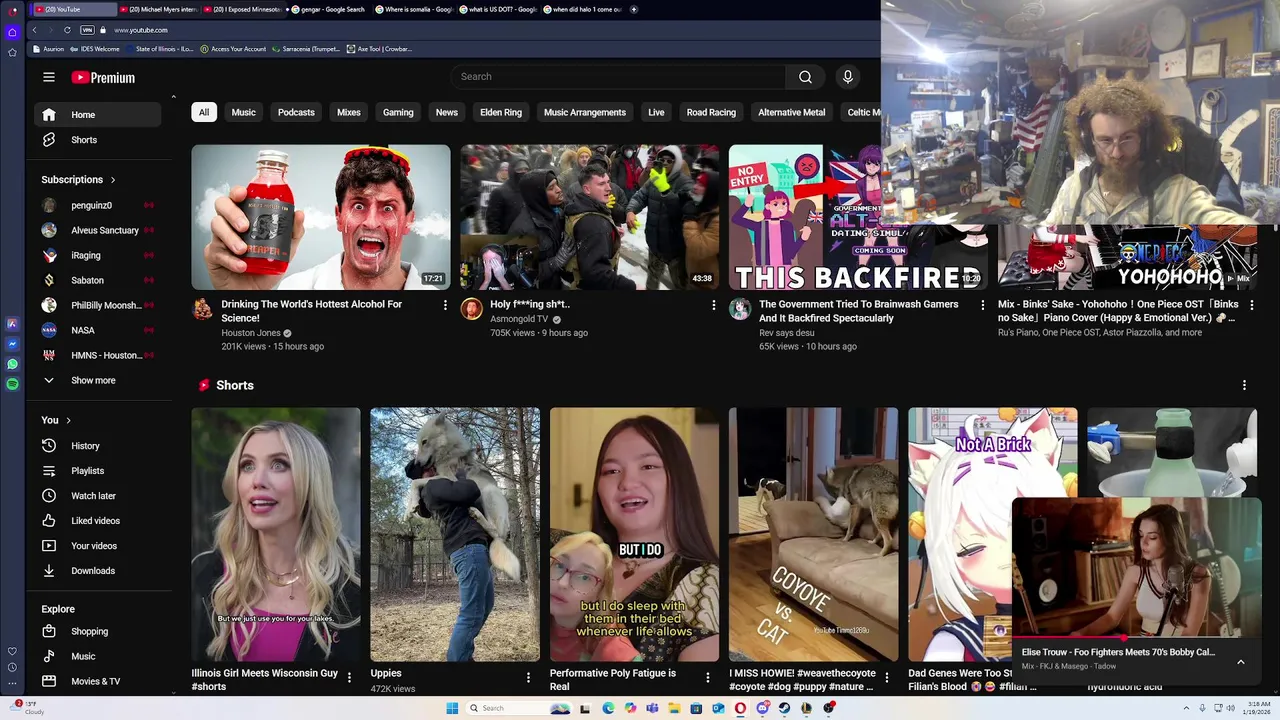Open Axe Tool Crowbar bookmark
Image resolution: width=1280 pixels, height=720 pixels.
pyautogui.click(x=379, y=49)
